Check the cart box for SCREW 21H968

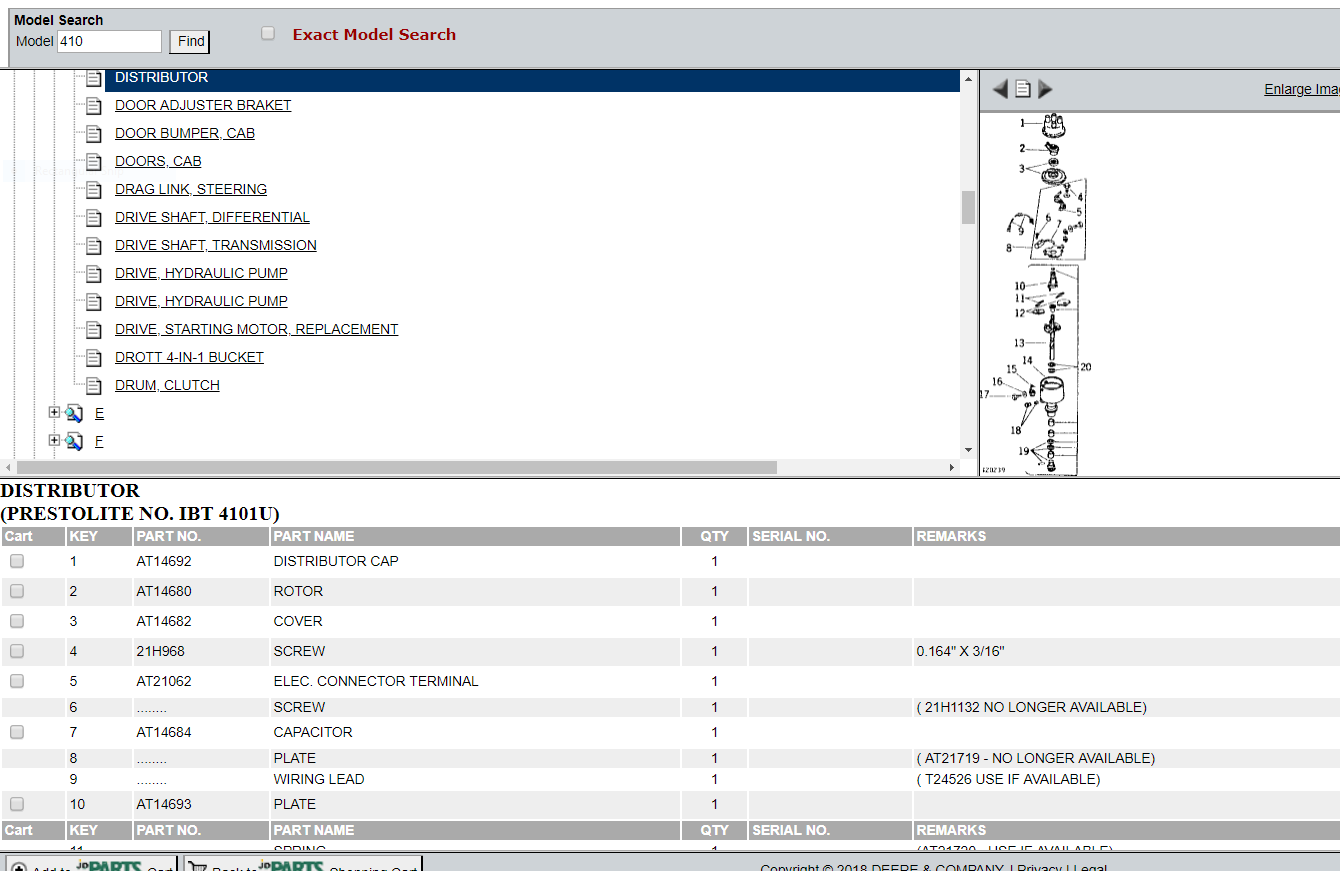pos(17,651)
